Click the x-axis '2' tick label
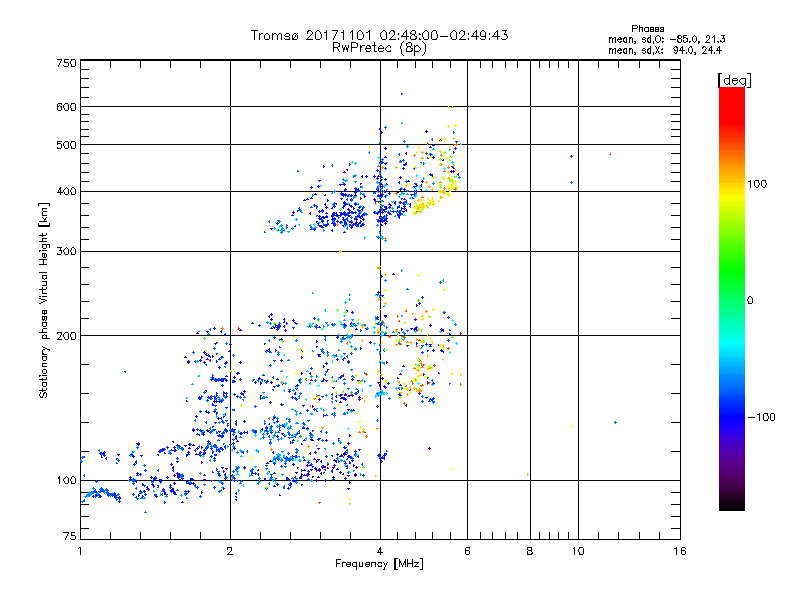 230,551
